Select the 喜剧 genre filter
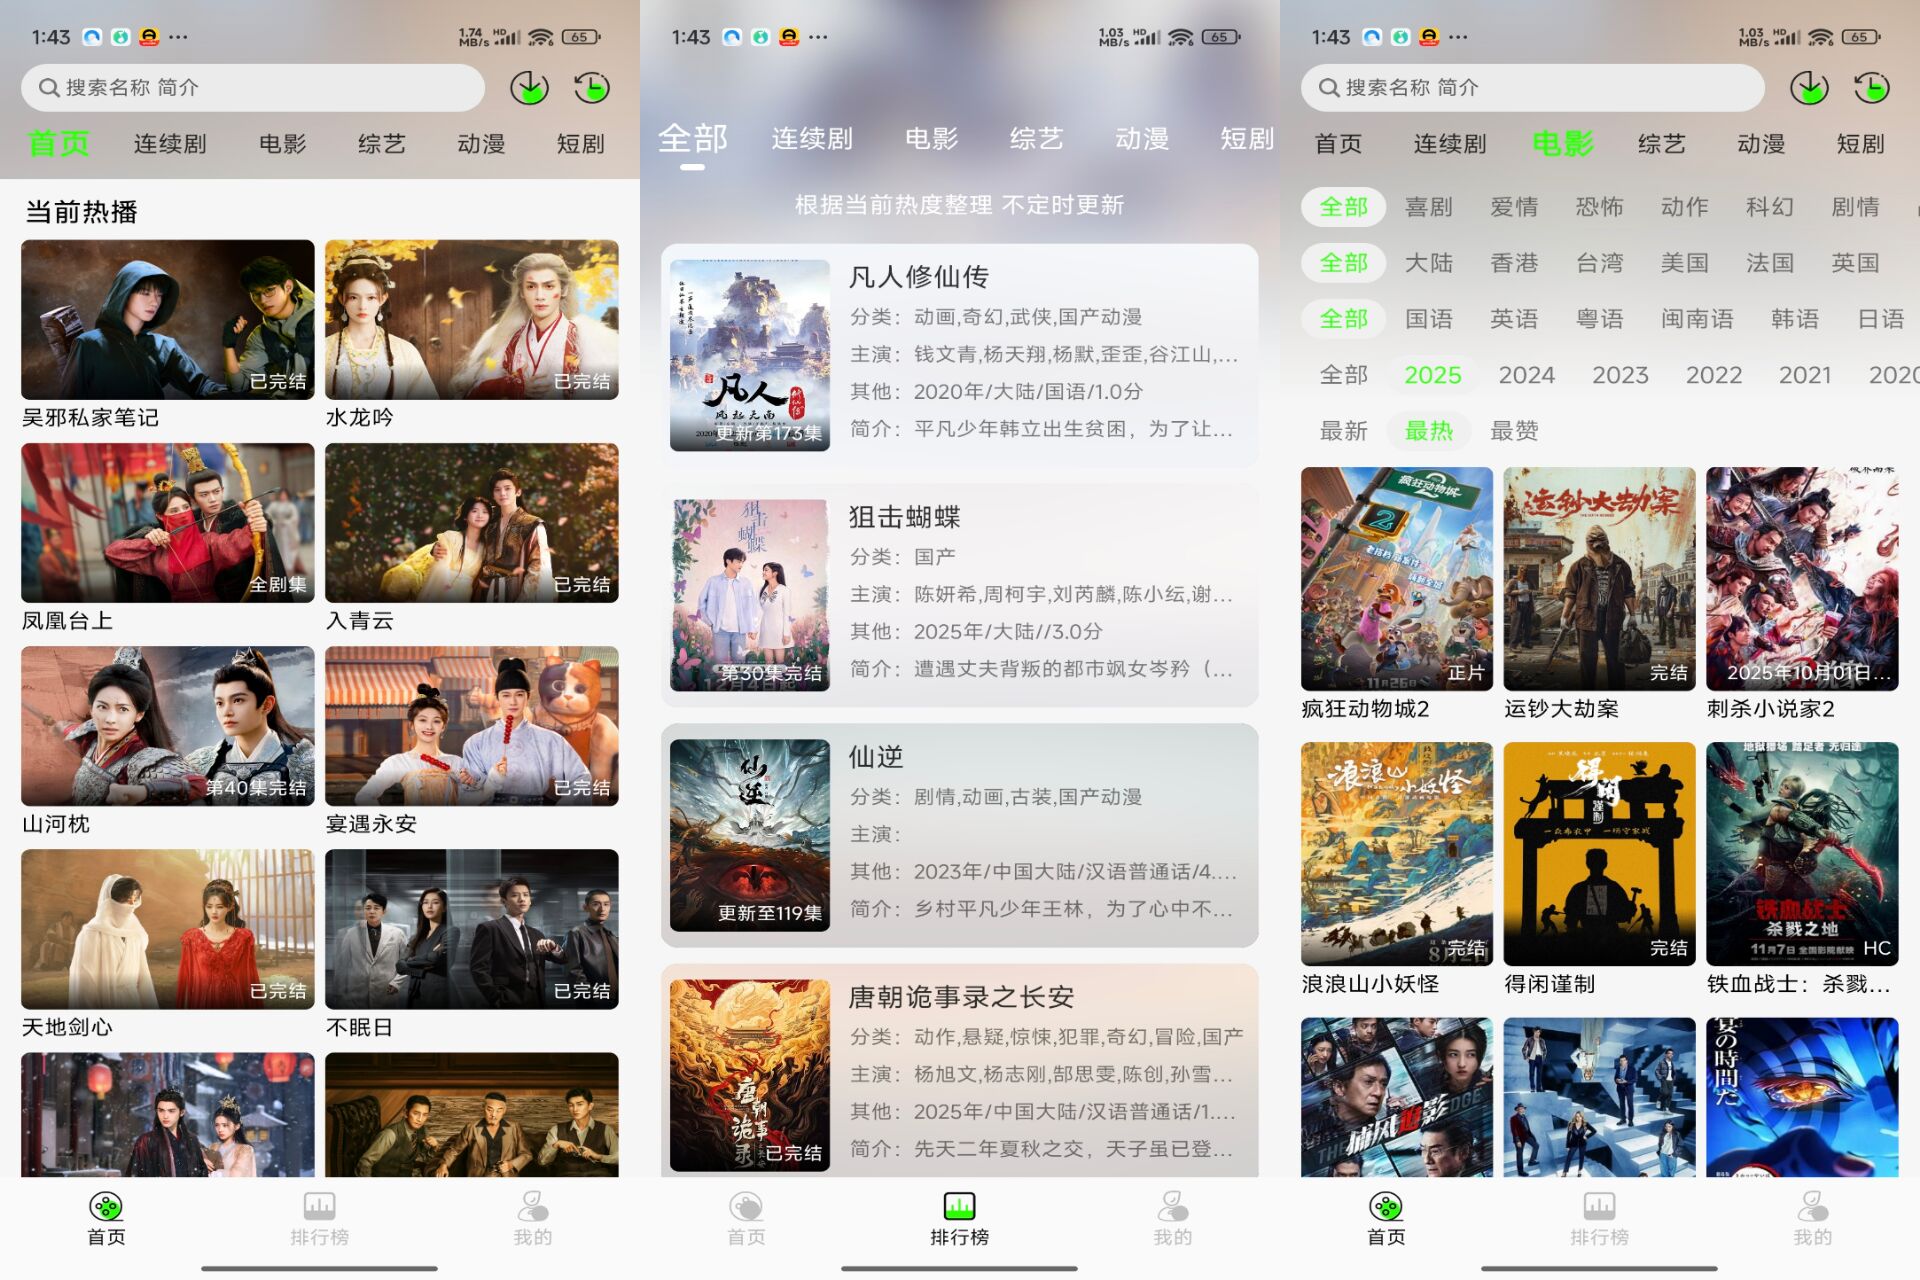 click(1428, 207)
